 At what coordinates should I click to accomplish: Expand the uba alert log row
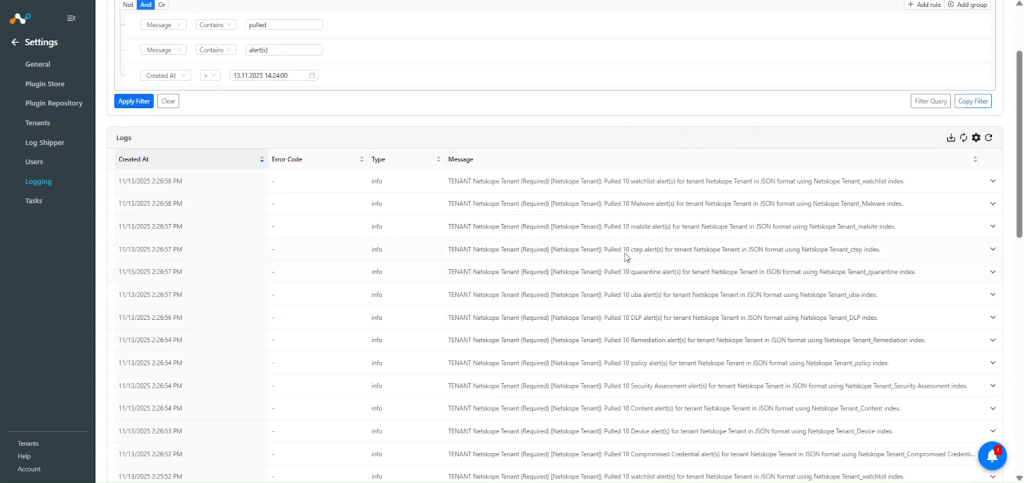[x=993, y=294]
